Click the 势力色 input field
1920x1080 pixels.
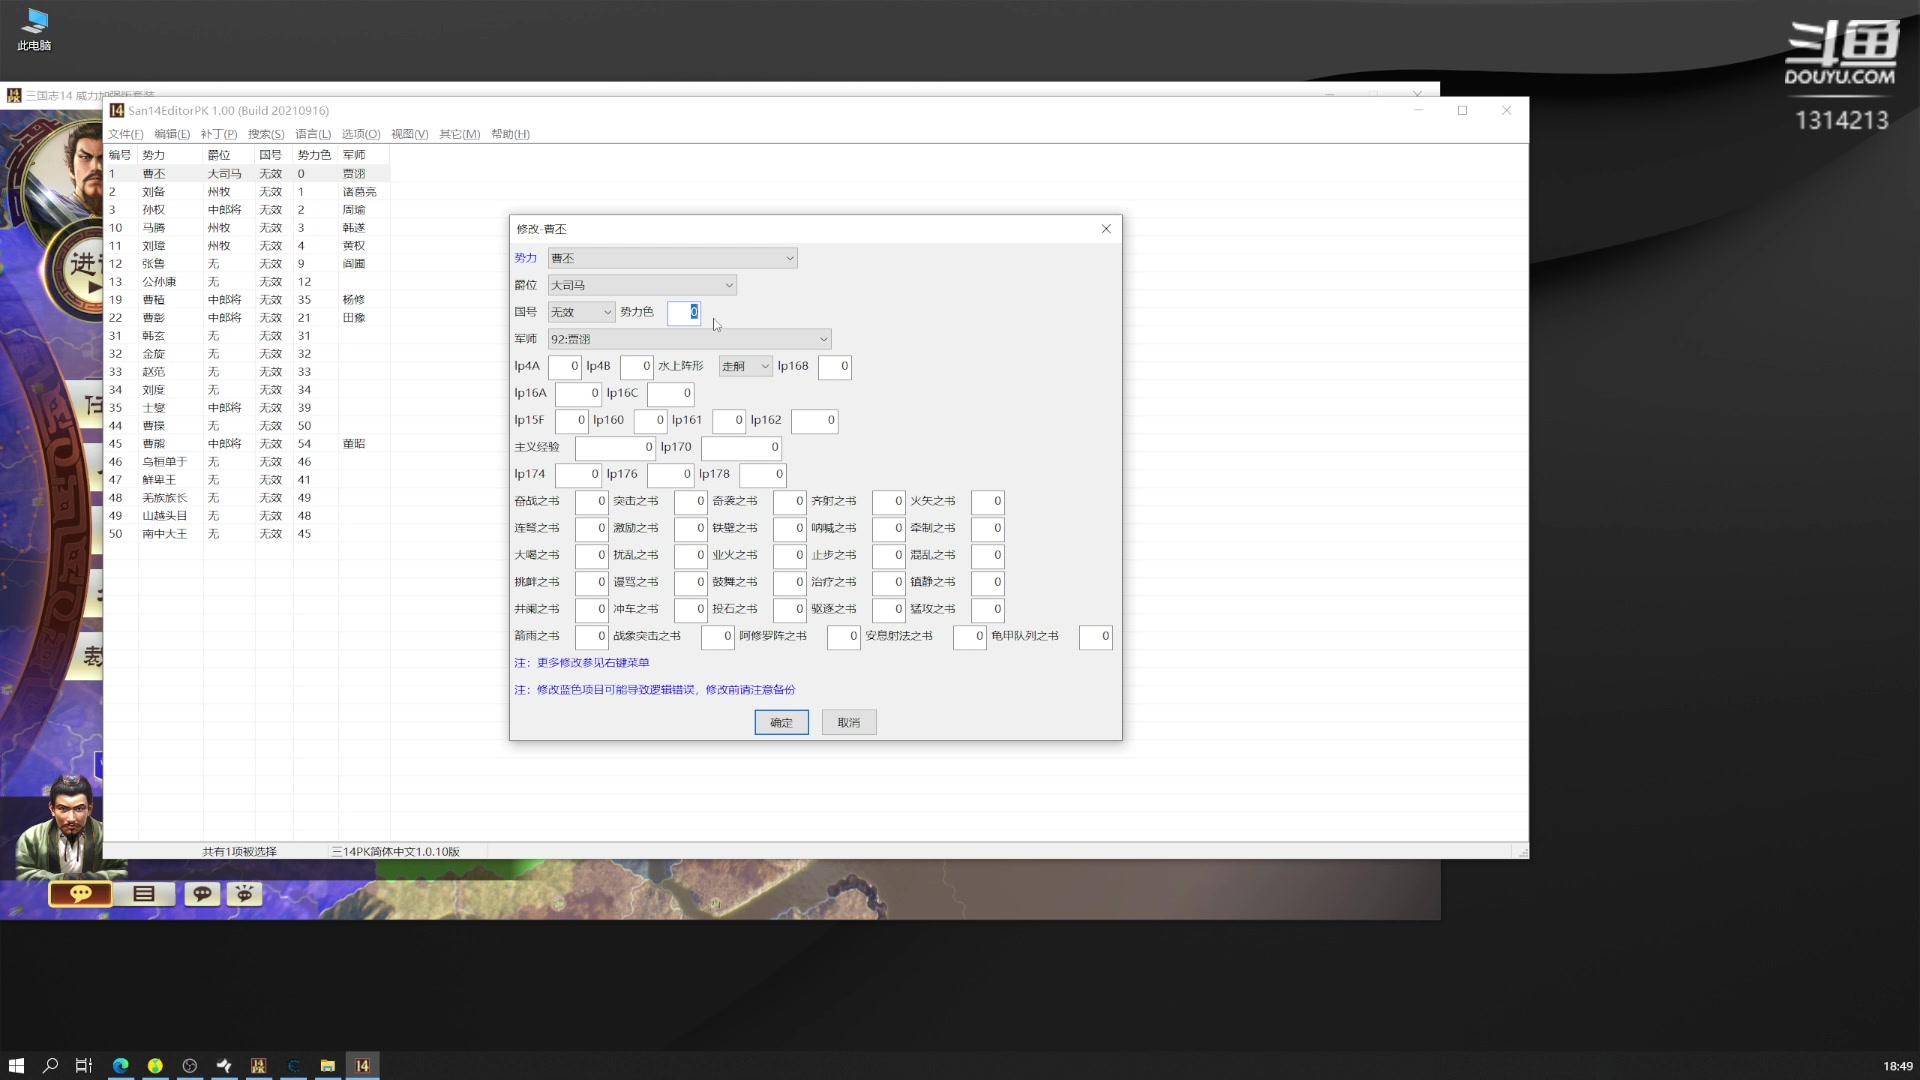[x=684, y=312]
